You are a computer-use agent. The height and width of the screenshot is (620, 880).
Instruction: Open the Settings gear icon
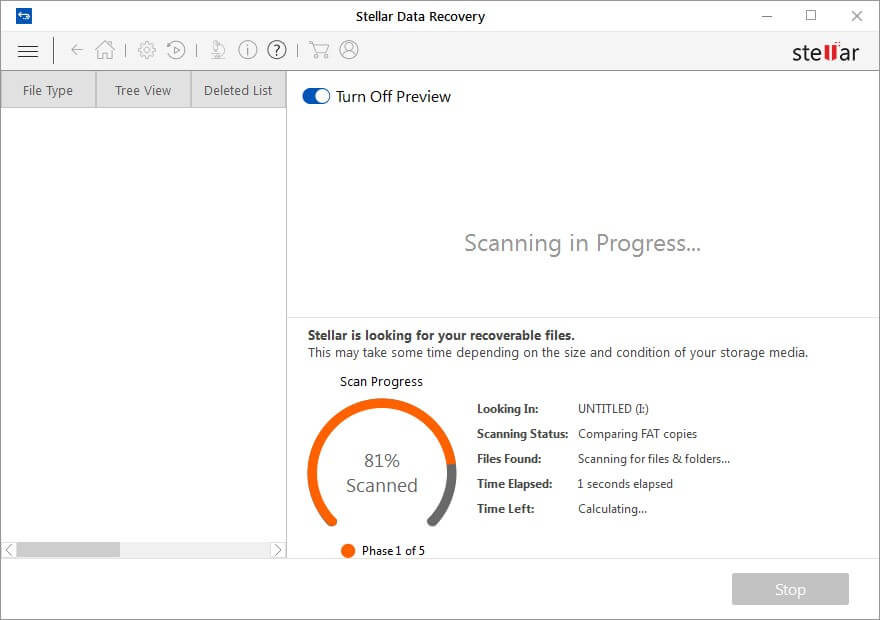(x=147, y=50)
